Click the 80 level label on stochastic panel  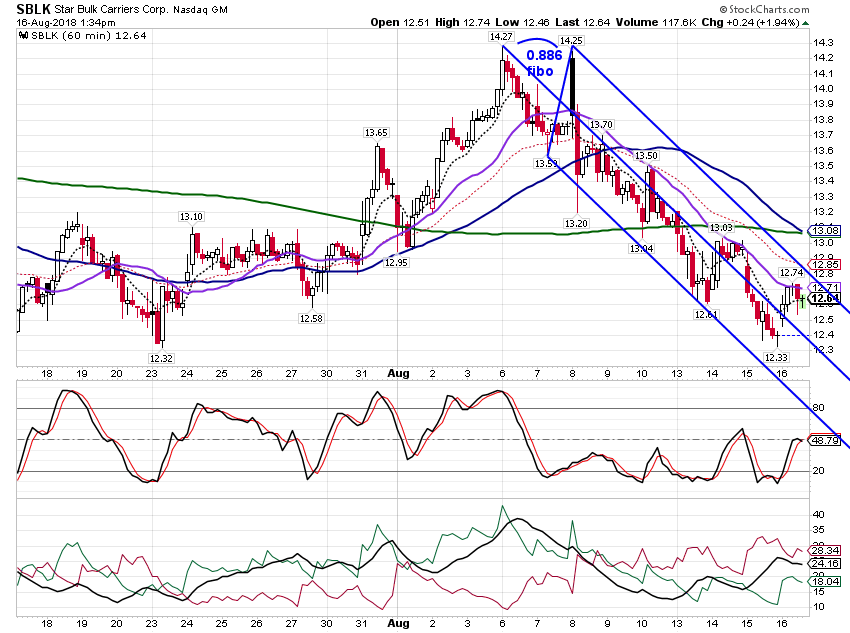tap(818, 408)
